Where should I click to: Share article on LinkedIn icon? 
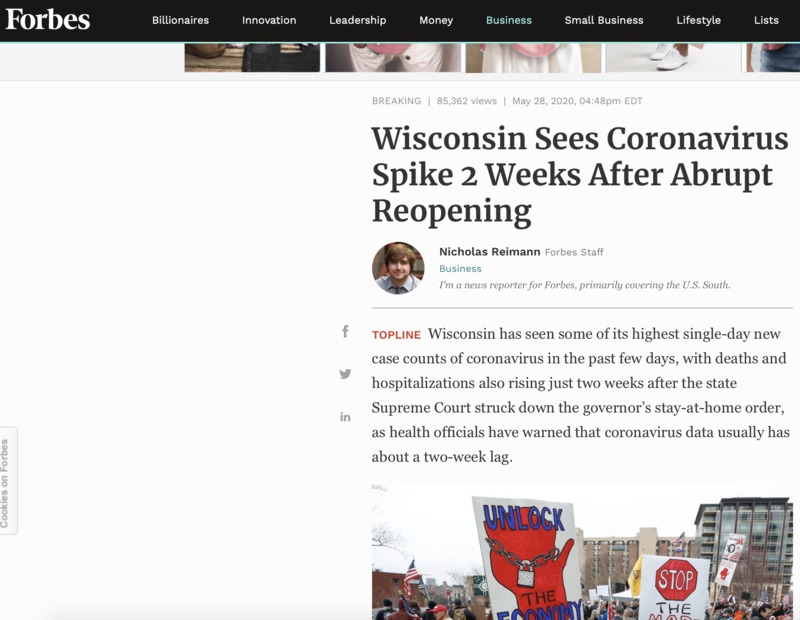[345, 417]
